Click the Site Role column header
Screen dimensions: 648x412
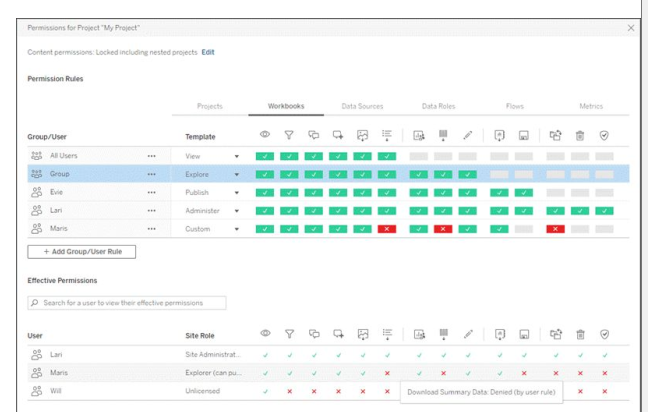(x=200, y=336)
